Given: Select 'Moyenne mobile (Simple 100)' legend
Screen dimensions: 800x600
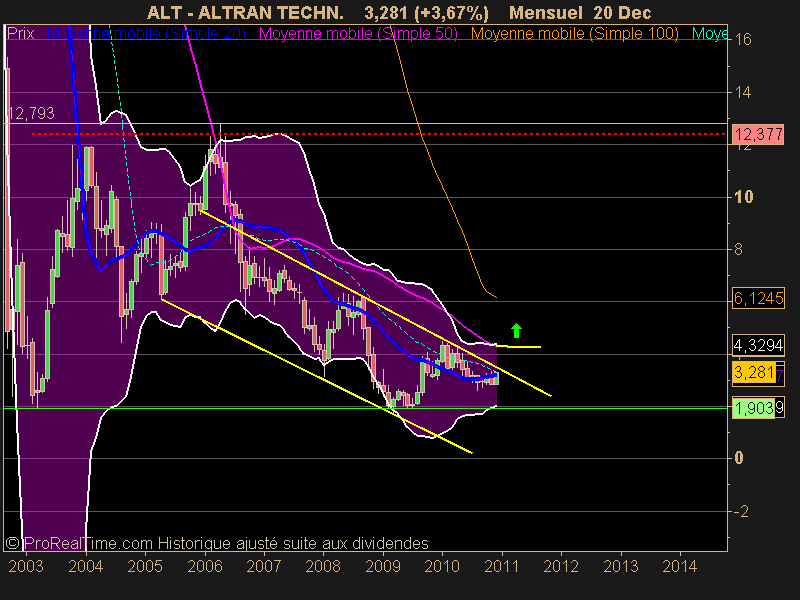Looking at the screenshot, I should pos(574,34).
